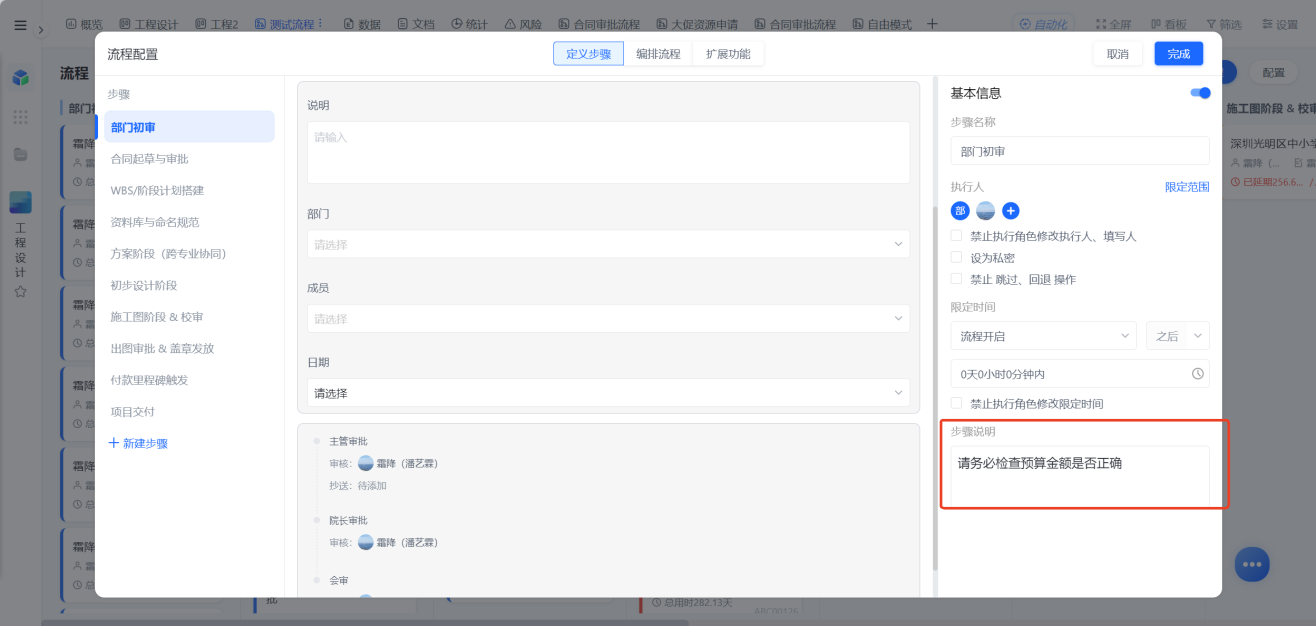
Task: Edit the 步骤名称 input field
Action: 1080,151
